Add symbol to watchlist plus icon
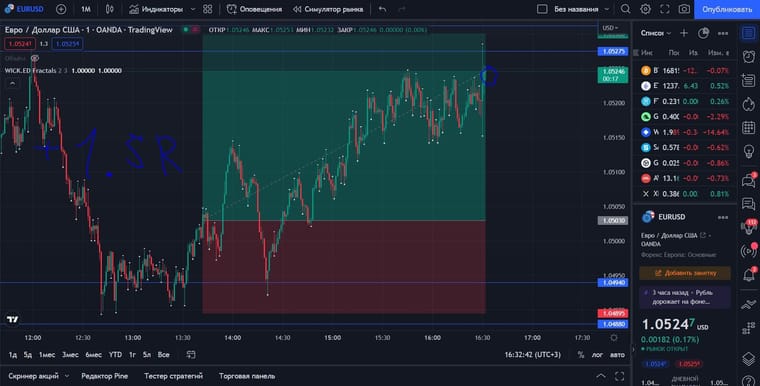 [684, 33]
